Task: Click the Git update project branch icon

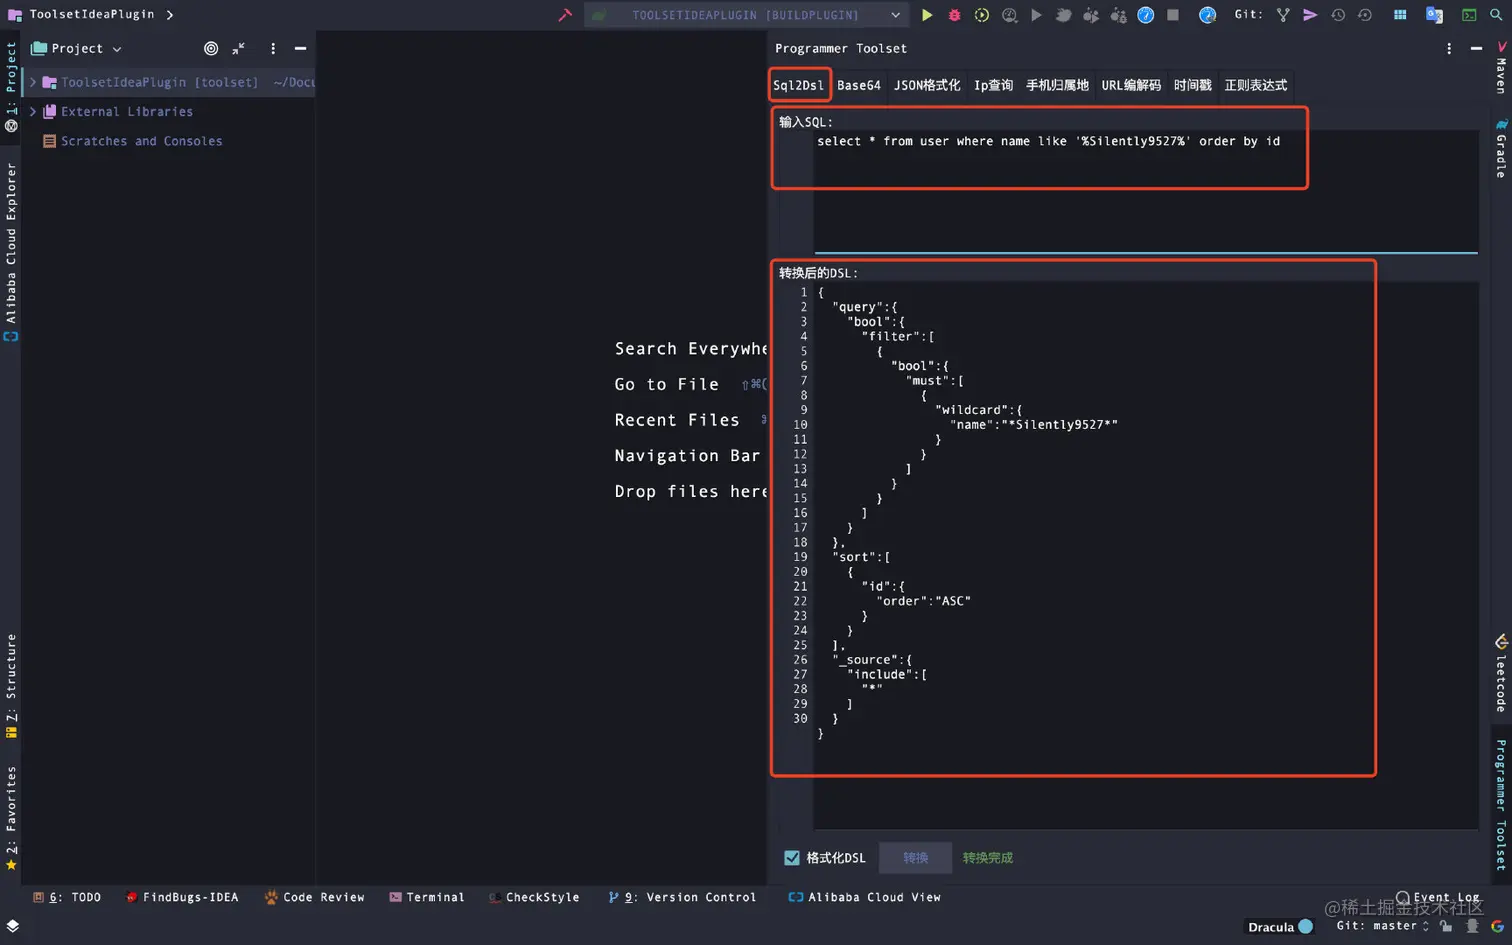Action: 1283,15
